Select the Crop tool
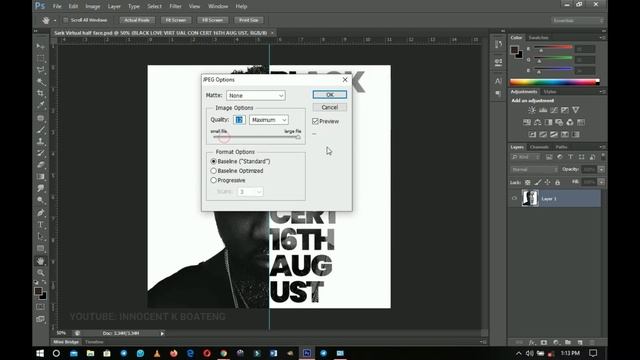Screen dimensions: 640x360 click(x=40, y=94)
